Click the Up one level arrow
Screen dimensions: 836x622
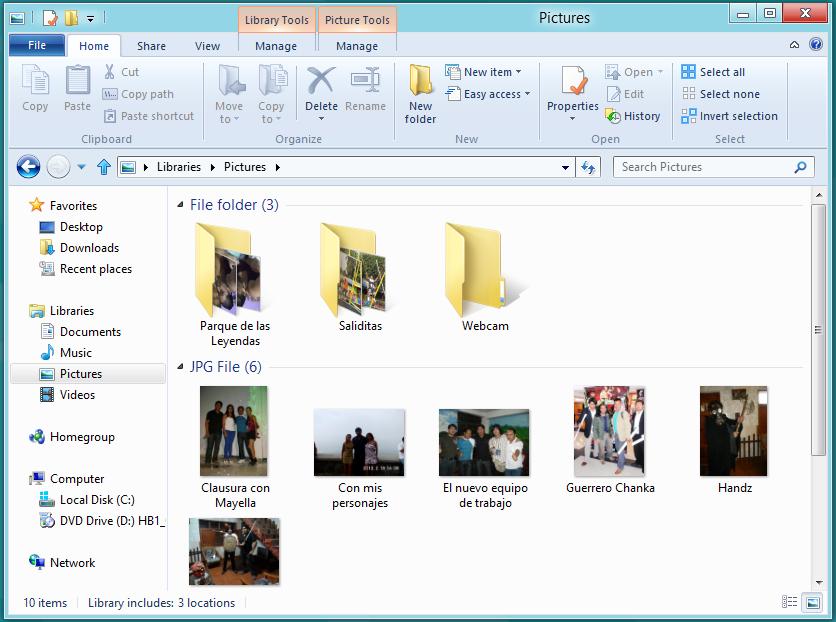pos(103,167)
